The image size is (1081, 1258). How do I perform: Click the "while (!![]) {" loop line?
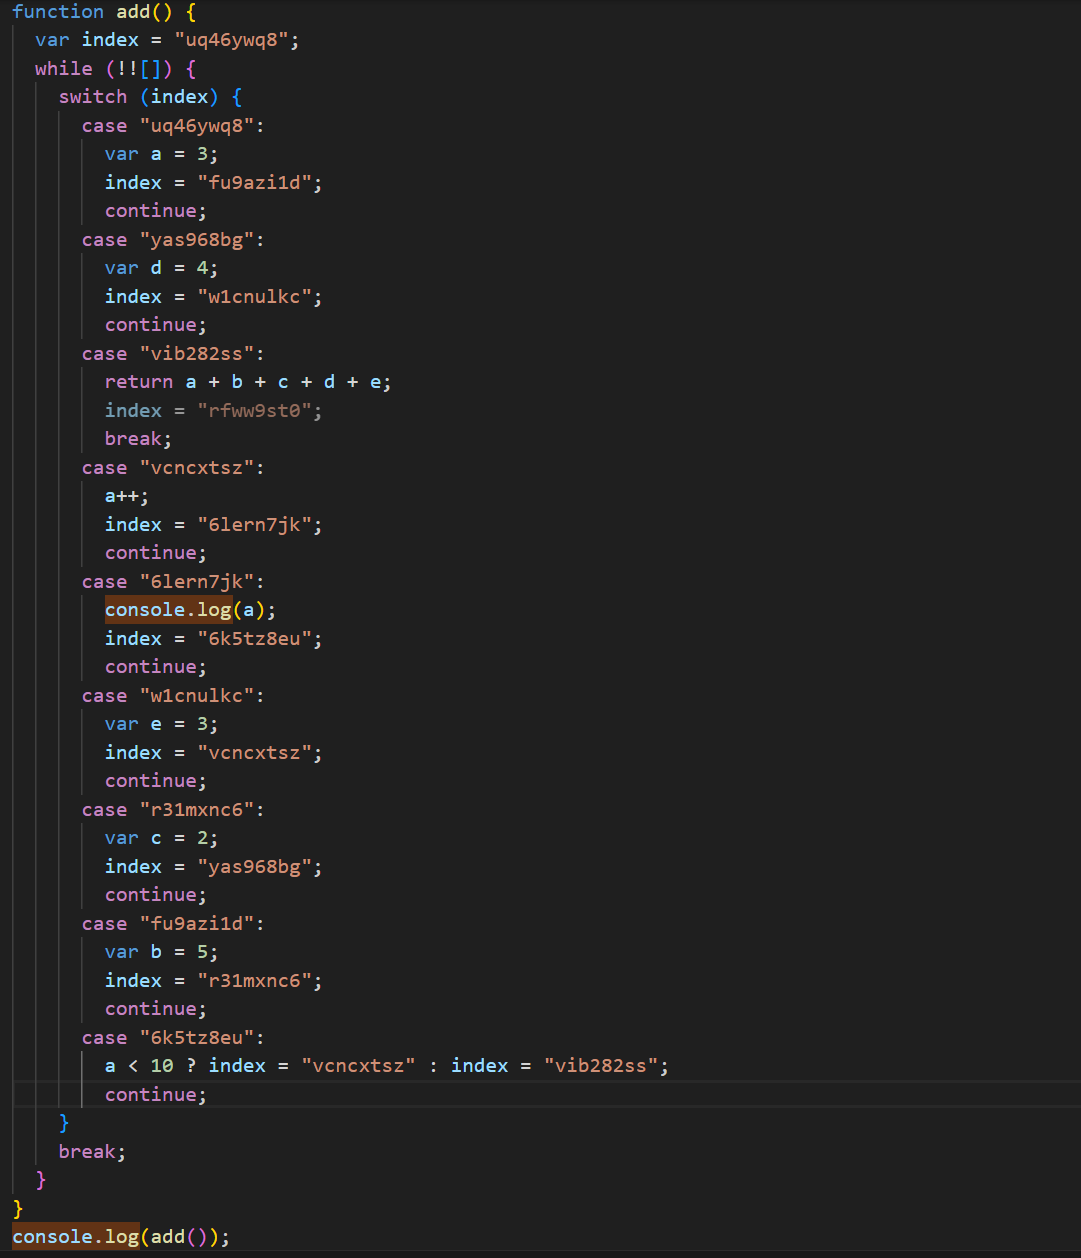coord(116,69)
